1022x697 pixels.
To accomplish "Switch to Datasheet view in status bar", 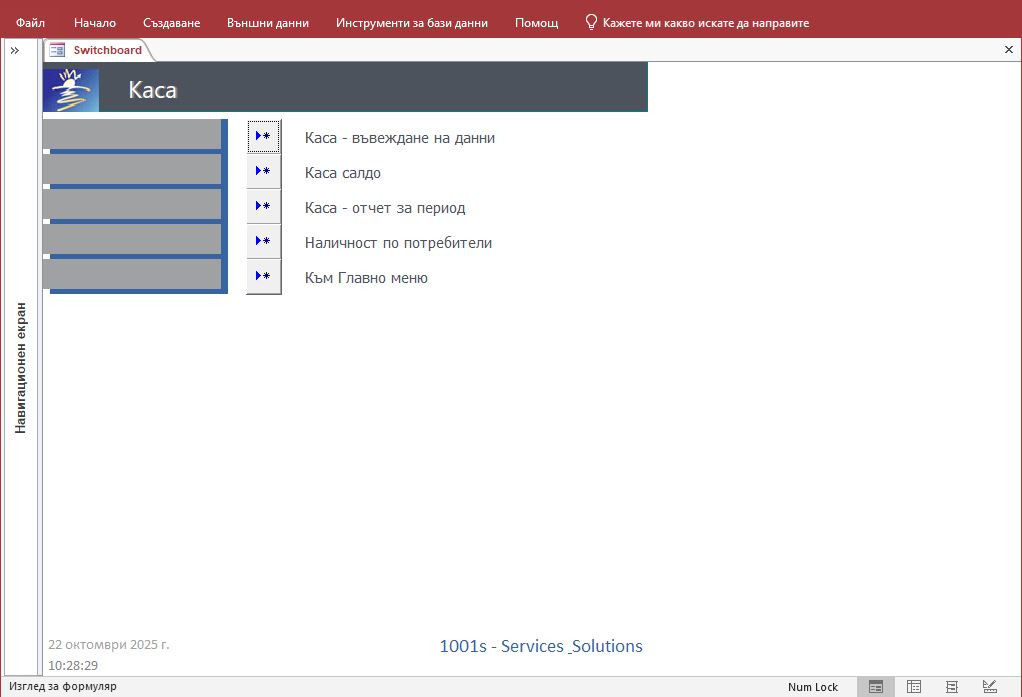I will click(914, 687).
